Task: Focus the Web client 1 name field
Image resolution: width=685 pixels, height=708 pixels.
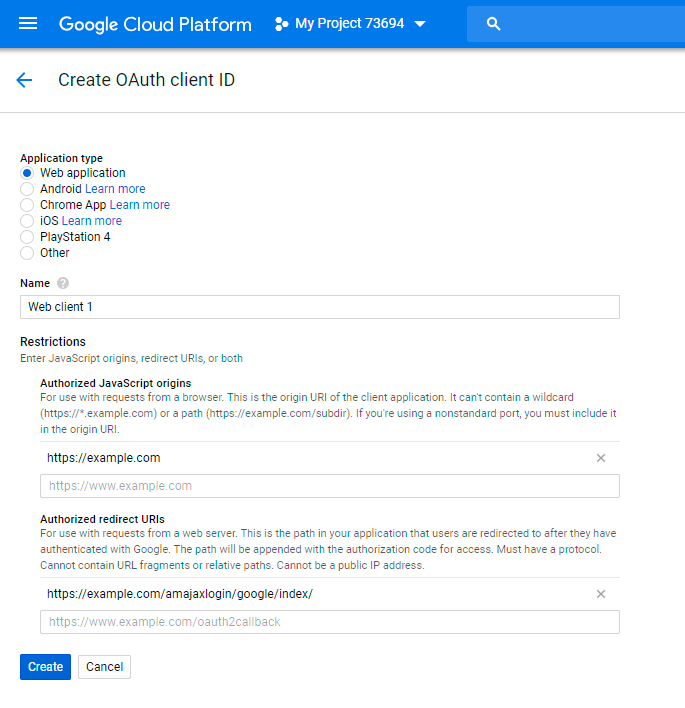Action: tap(320, 307)
